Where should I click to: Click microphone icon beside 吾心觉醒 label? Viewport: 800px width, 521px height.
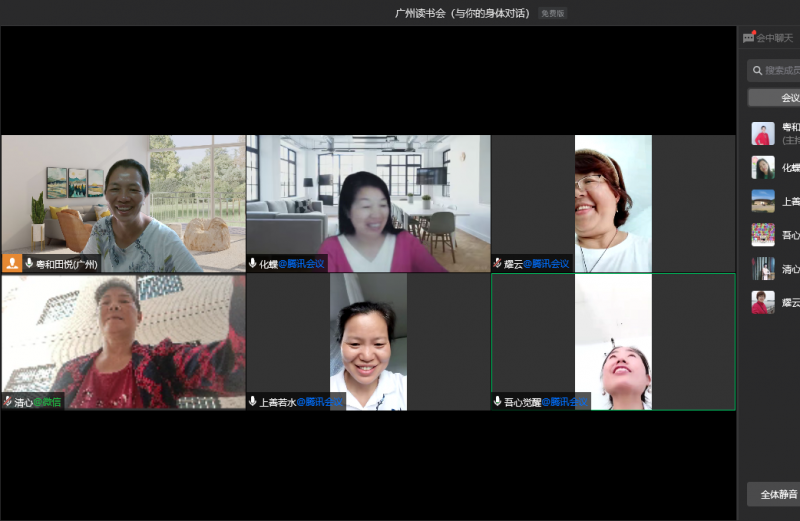pyautogui.click(x=497, y=402)
